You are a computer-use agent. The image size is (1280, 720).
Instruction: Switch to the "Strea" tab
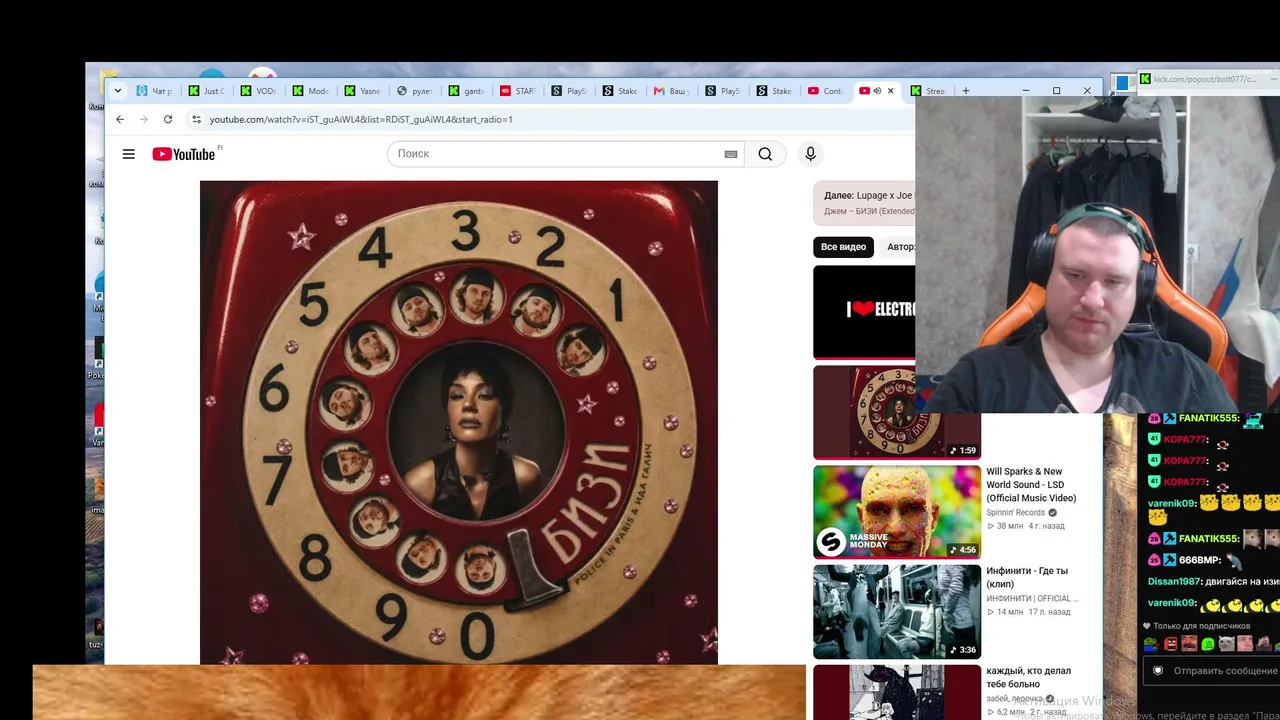coord(929,91)
